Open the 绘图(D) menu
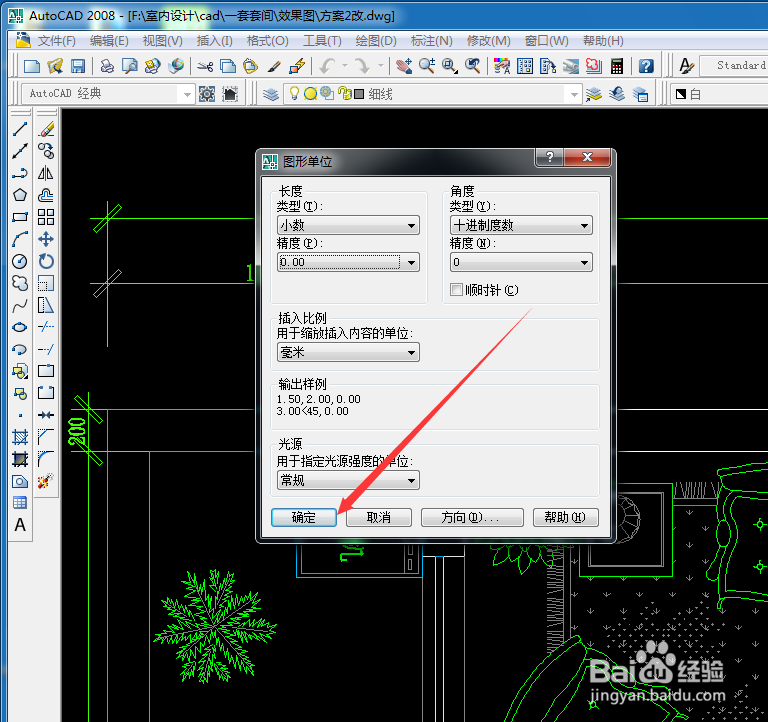768x722 pixels. coord(376,41)
